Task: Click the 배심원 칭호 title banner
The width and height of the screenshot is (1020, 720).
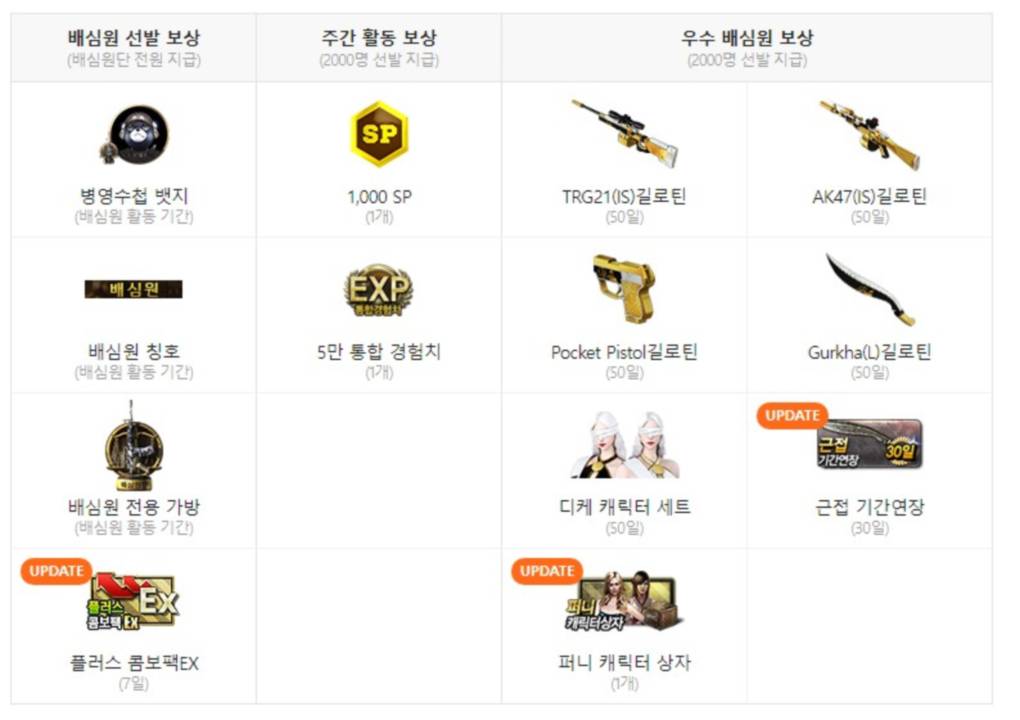Action: click(x=133, y=289)
